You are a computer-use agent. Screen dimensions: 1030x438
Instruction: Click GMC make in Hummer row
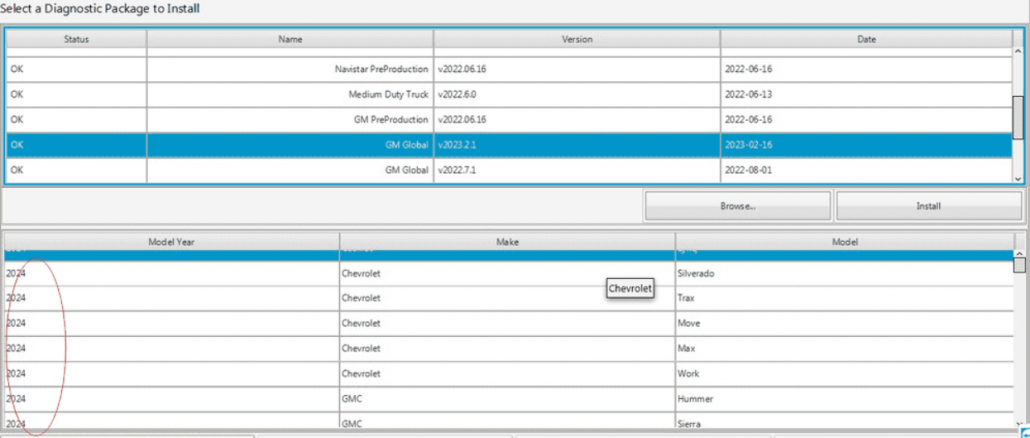point(507,399)
